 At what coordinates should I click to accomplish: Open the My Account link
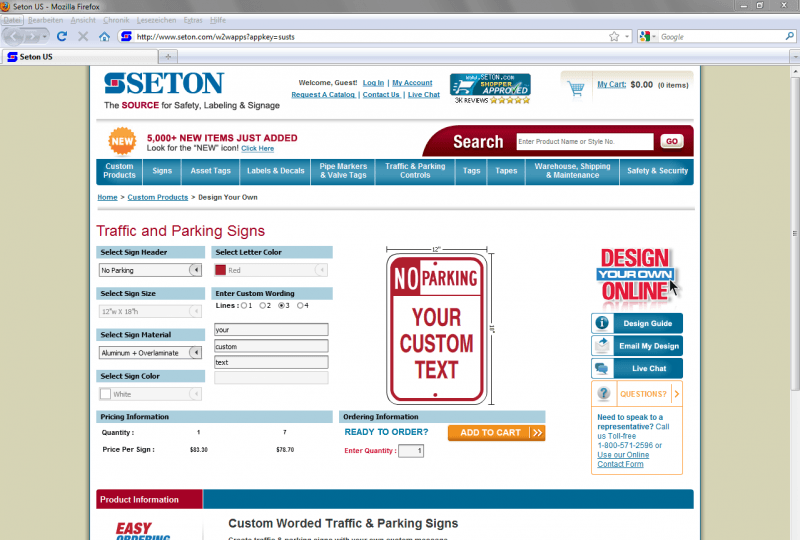pos(412,83)
